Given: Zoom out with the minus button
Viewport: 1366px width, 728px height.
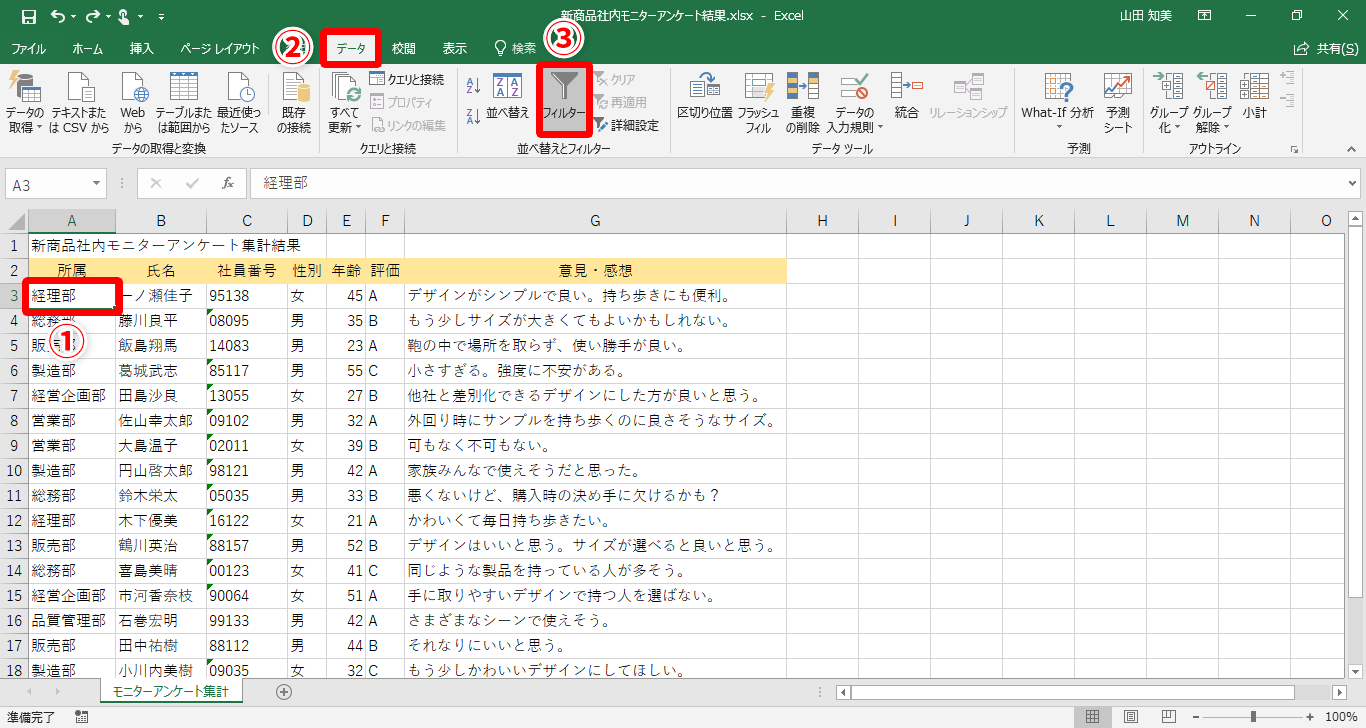Looking at the screenshot, I should (x=1196, y=717).
